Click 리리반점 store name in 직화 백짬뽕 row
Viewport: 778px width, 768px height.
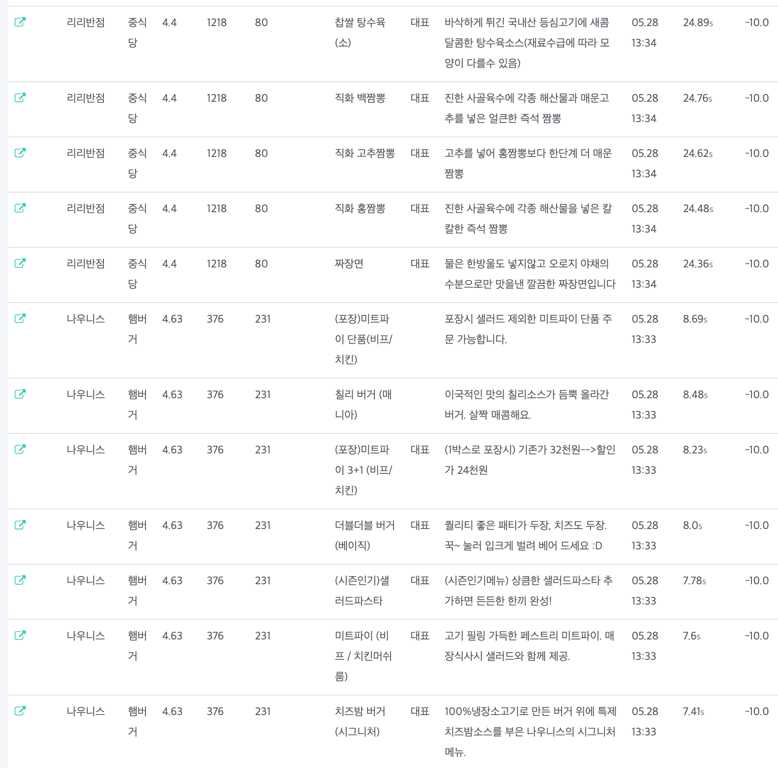coord(86,98)
